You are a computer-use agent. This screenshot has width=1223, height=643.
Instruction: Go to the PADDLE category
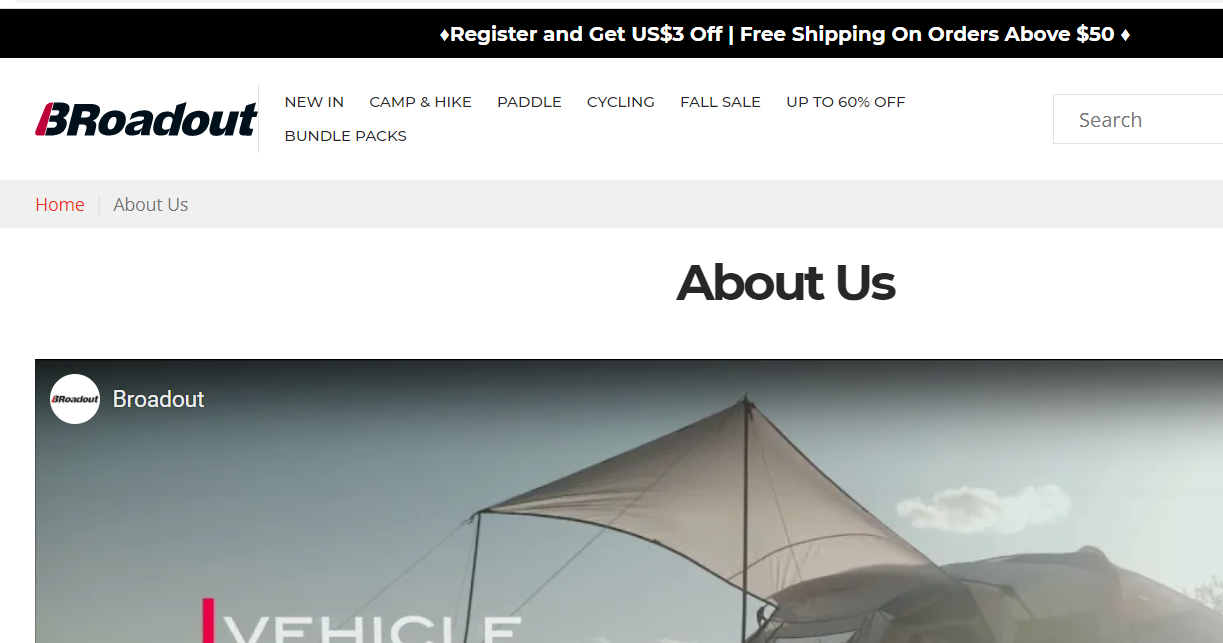[x=529, y=102]
